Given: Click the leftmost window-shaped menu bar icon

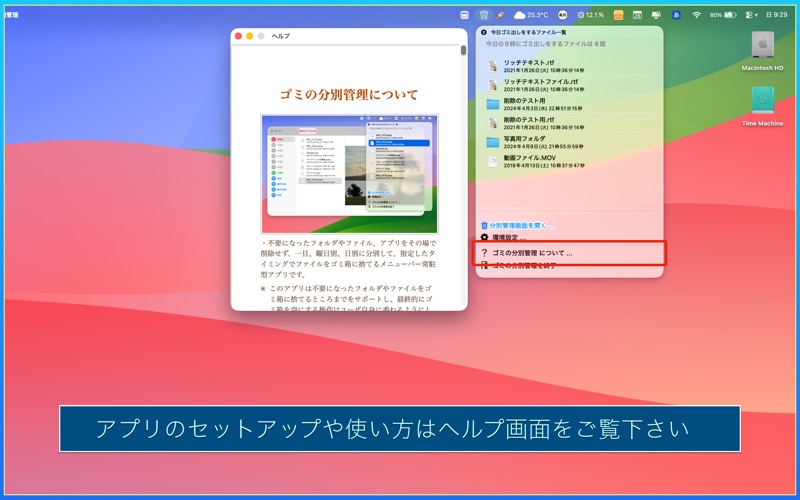Looking at the screenshot, I should pos(464,15).
